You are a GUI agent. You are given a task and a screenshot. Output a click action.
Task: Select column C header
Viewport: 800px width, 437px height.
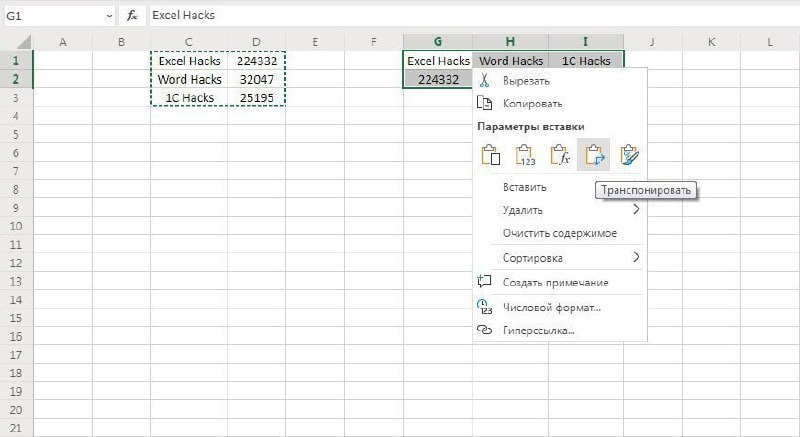[x=189, y=42]
